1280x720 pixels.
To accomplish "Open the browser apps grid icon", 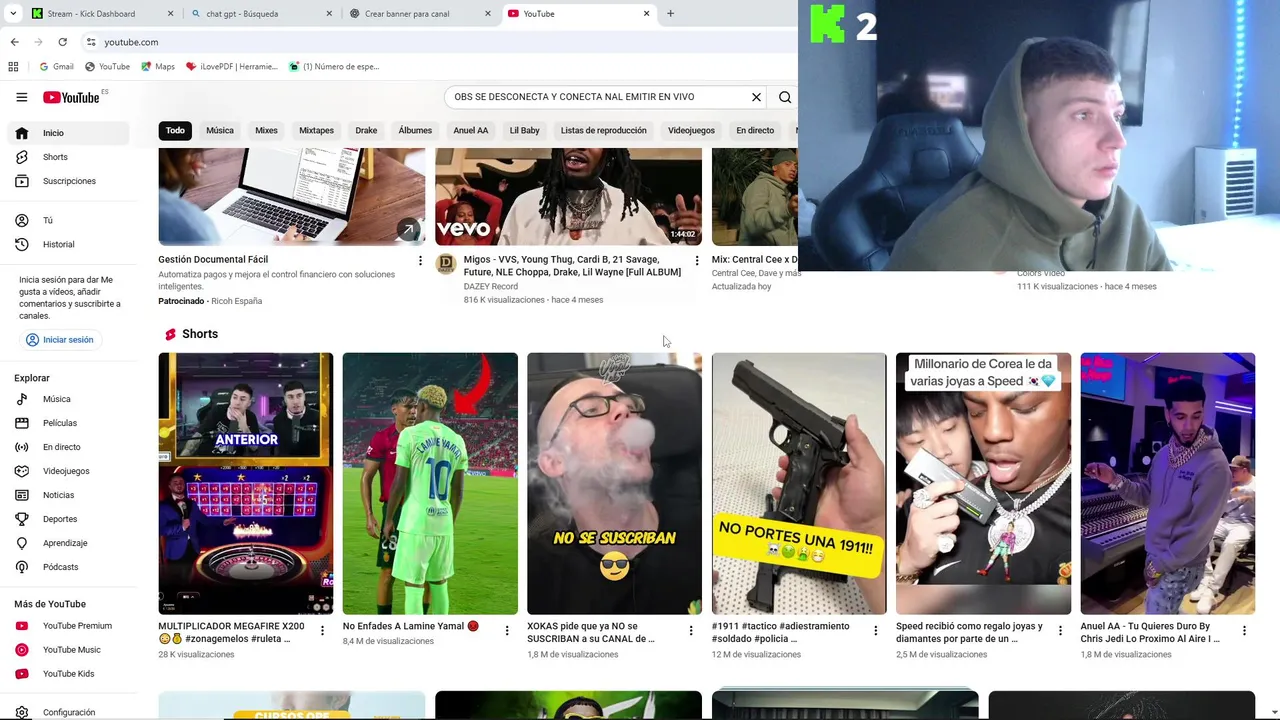I will 13,67.
